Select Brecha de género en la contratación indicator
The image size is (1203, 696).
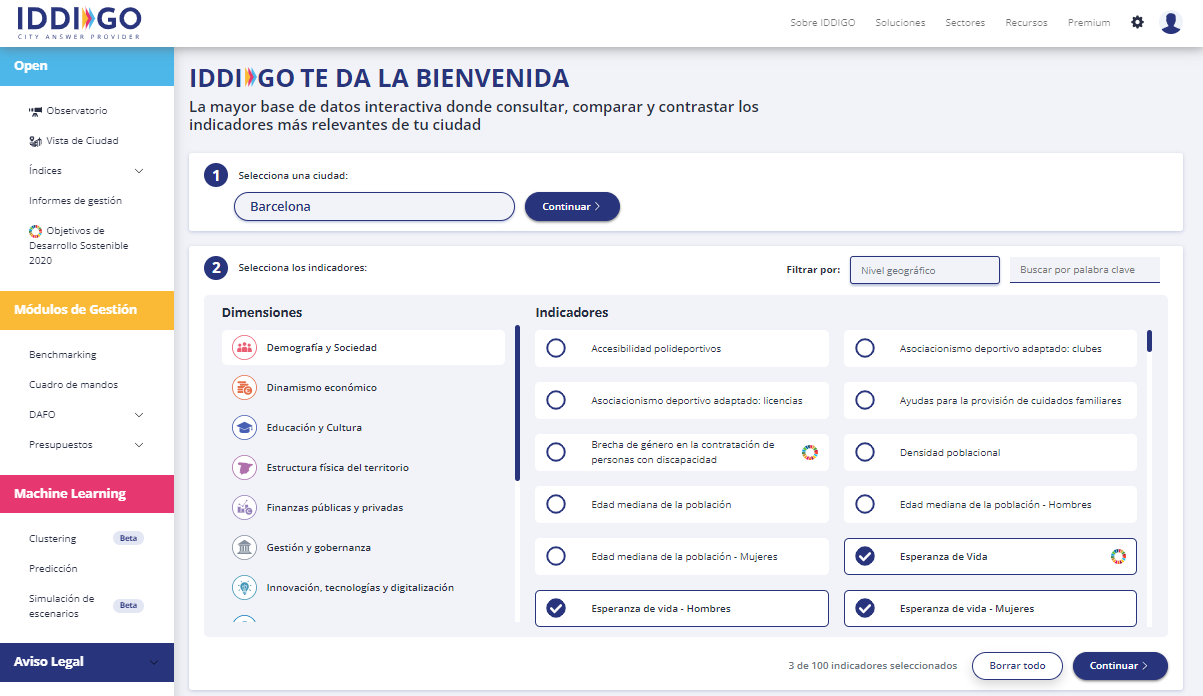tap(556, 452)
